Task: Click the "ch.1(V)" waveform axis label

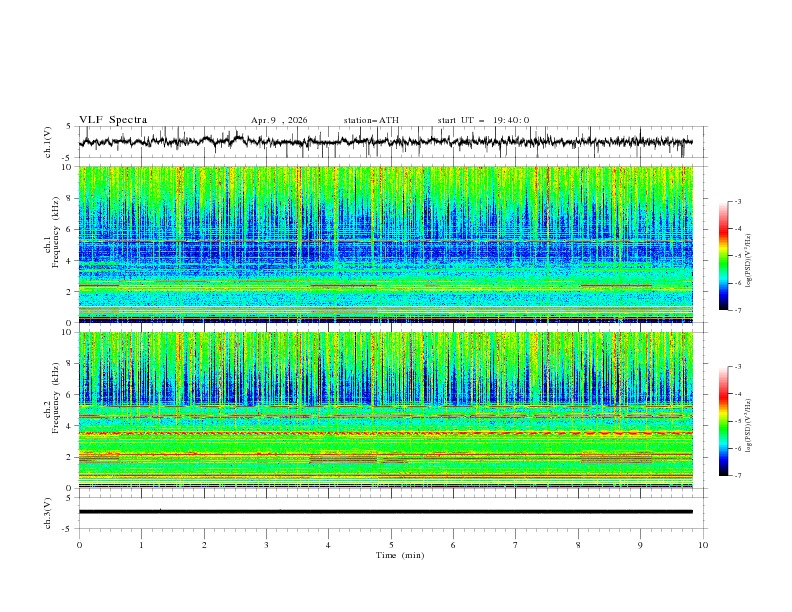Action: [x=47, y=142]
